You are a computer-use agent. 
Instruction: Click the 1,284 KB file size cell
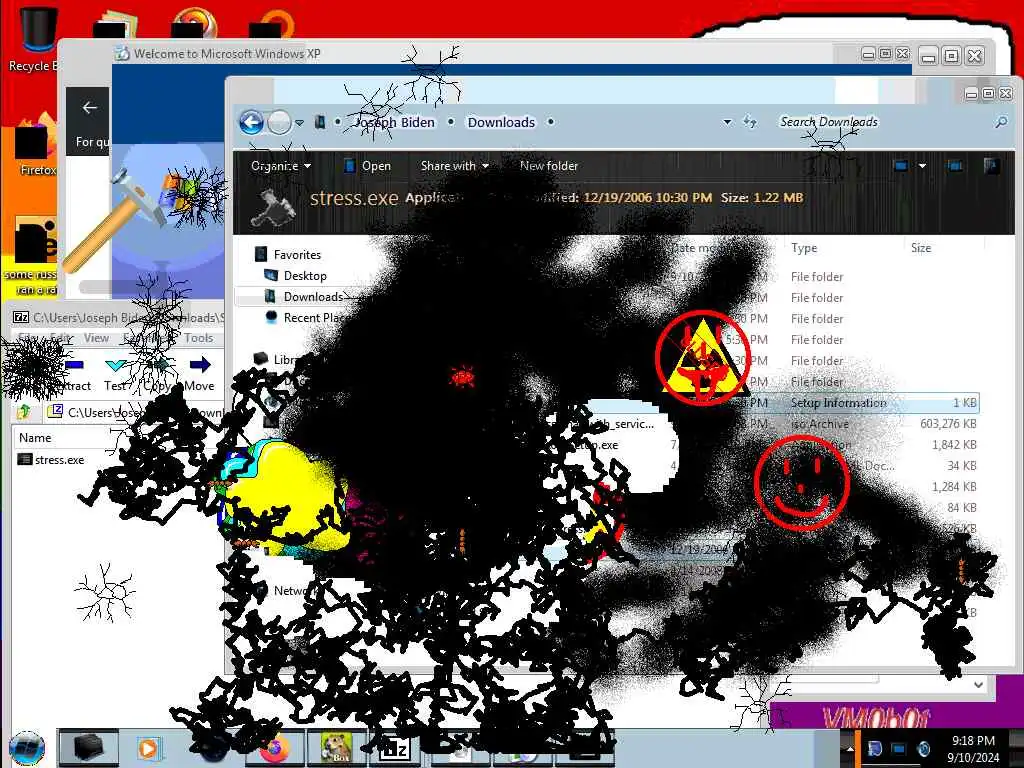click(954, 487)
